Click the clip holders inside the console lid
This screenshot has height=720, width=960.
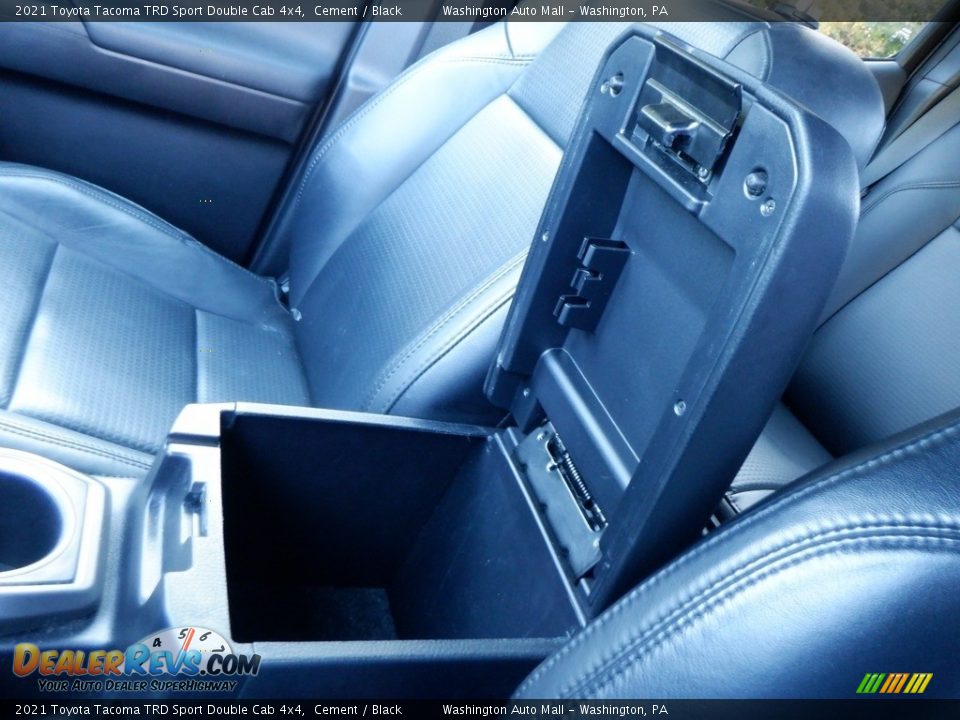click(x=592, y=282)
